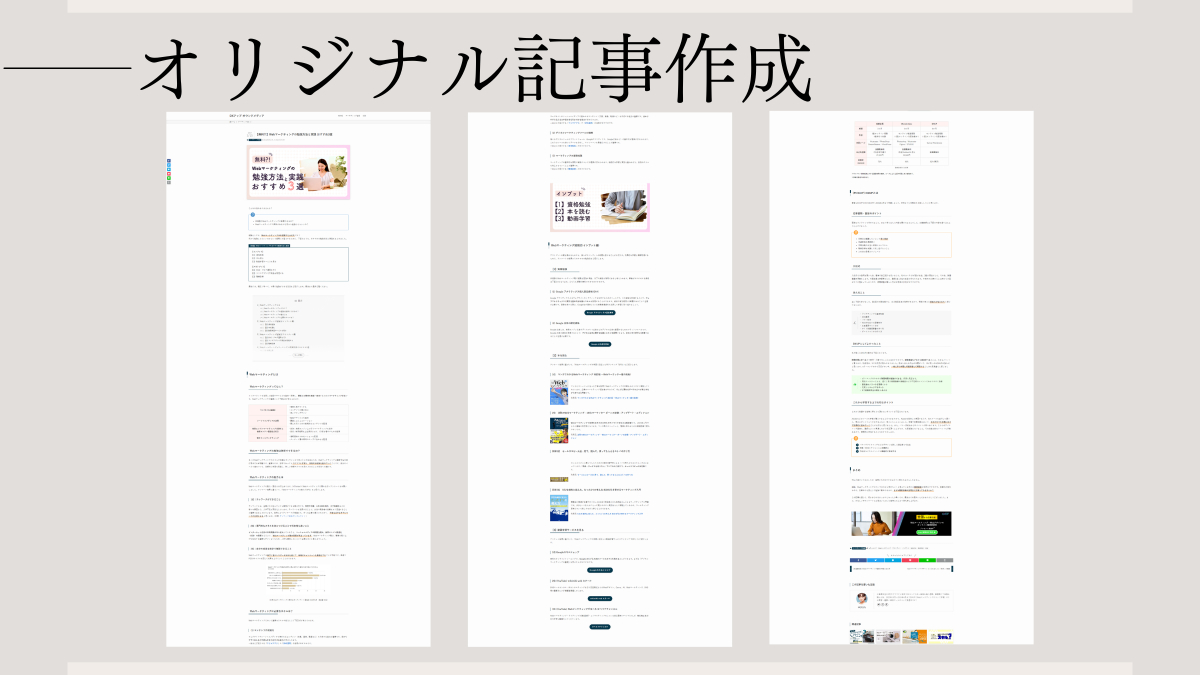
Task: Click the Facebook icon in floating left share bar
Action: (169, 161)
